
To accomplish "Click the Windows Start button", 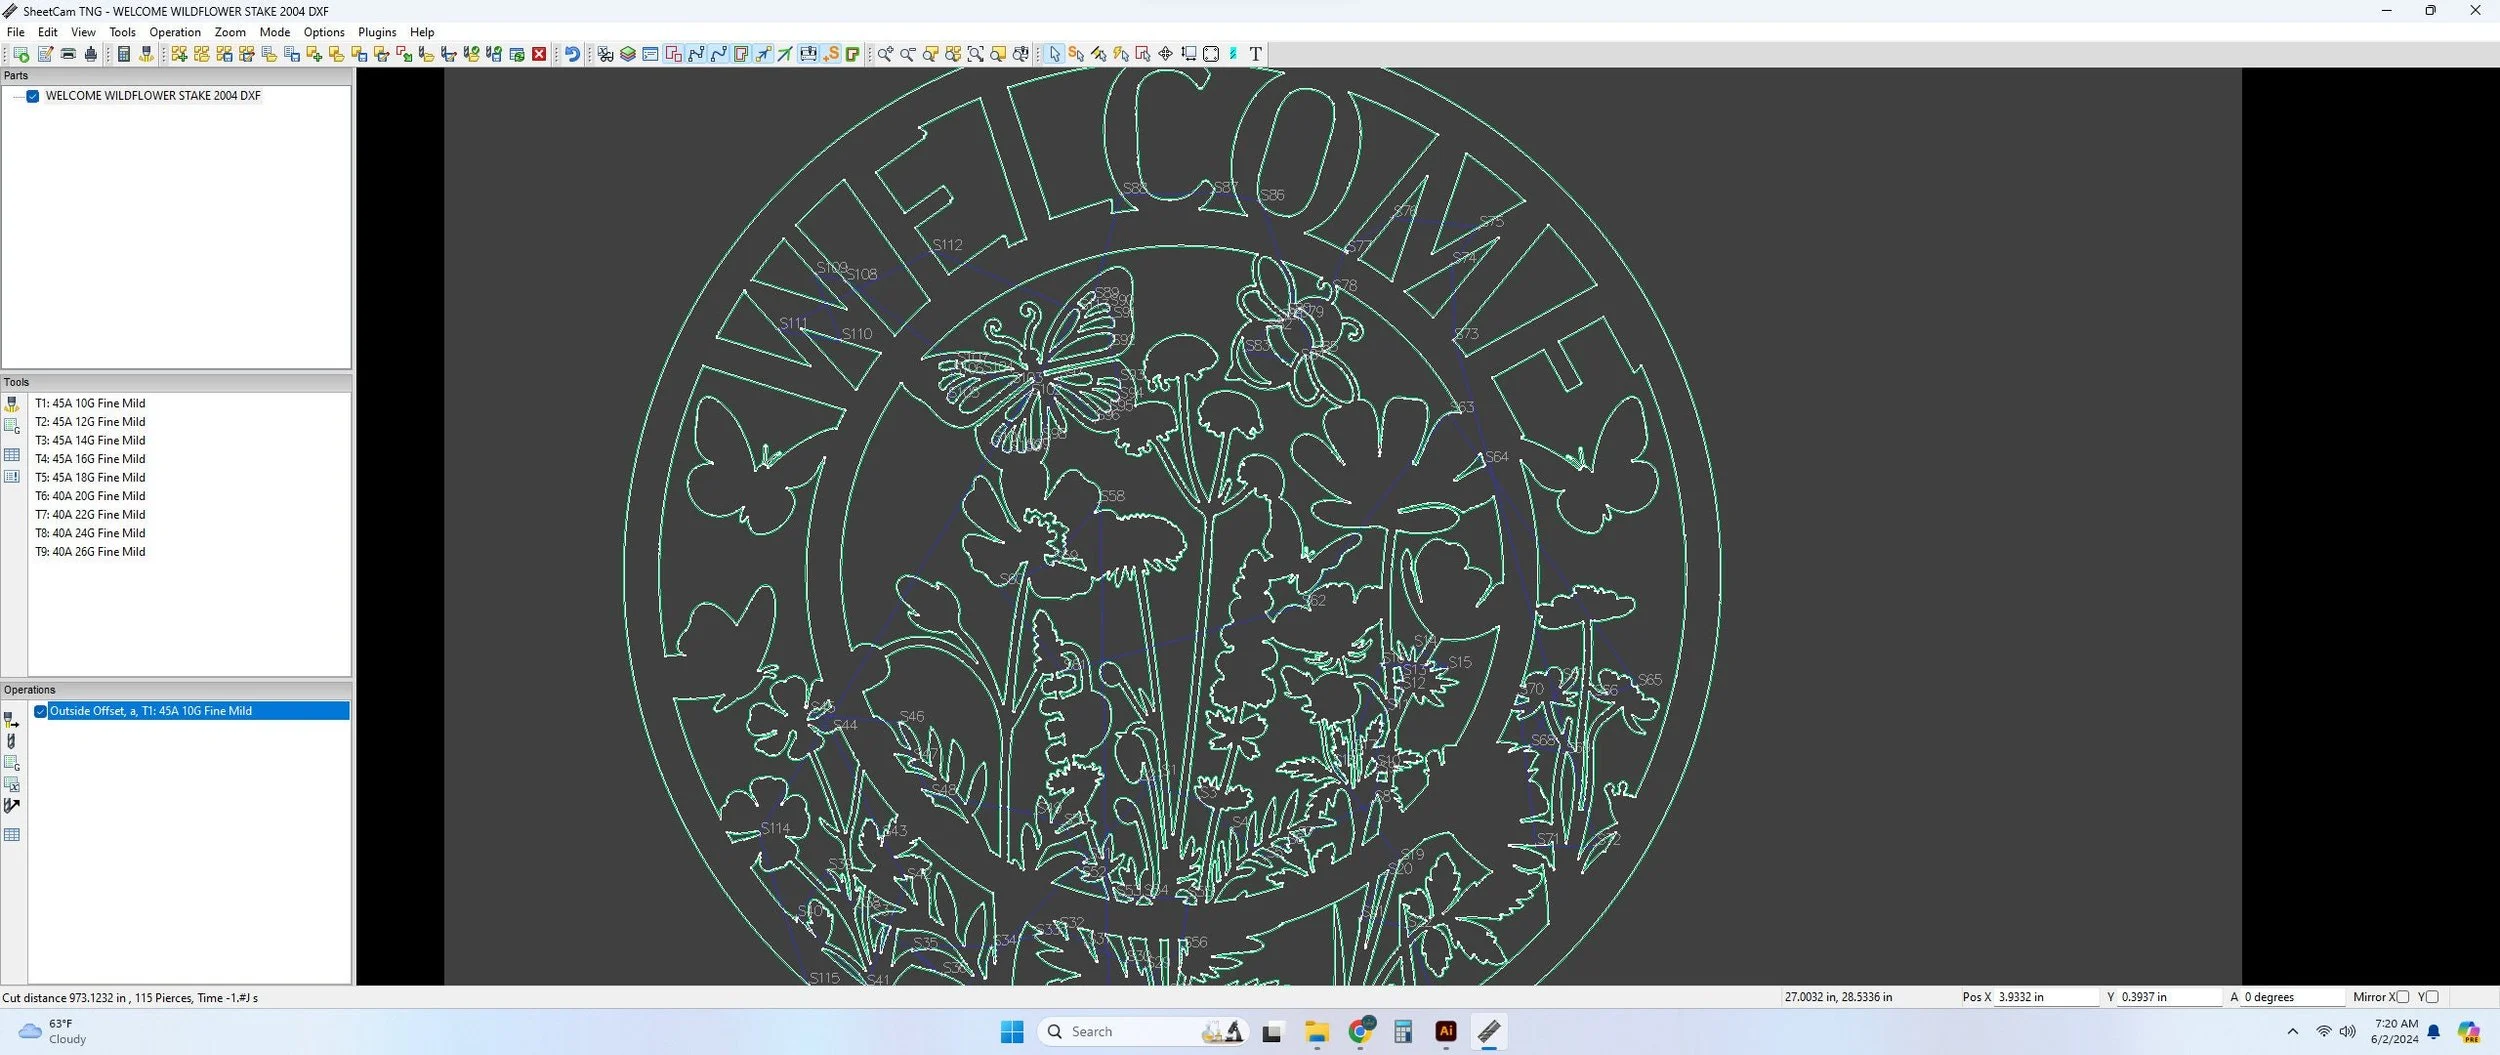I will (x=1012, y=1031).
